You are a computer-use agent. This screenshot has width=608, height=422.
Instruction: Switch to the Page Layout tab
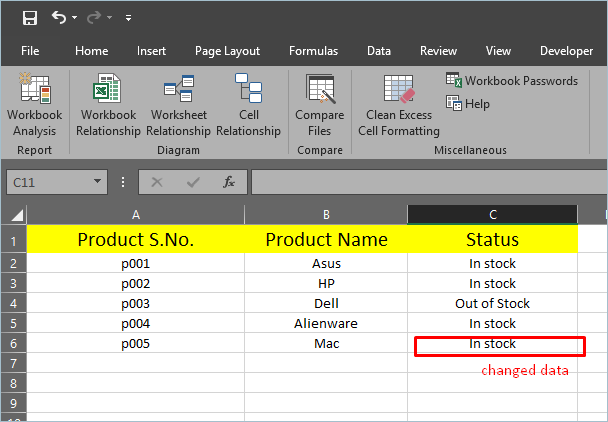(x=227, y=51)
